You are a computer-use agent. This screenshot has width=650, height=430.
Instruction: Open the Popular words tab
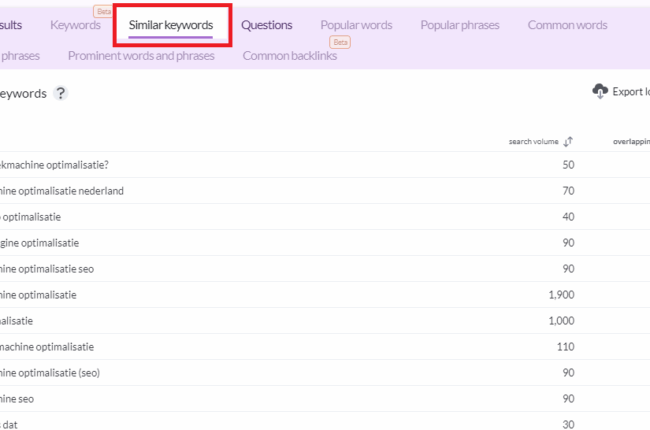[356, 25]
